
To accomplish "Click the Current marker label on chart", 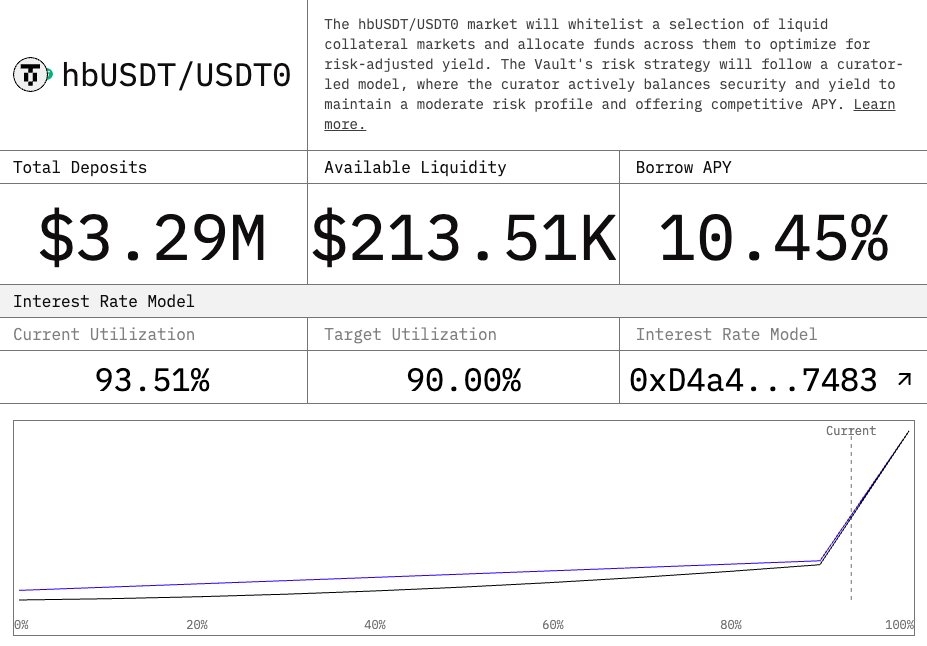I will 851,431.
